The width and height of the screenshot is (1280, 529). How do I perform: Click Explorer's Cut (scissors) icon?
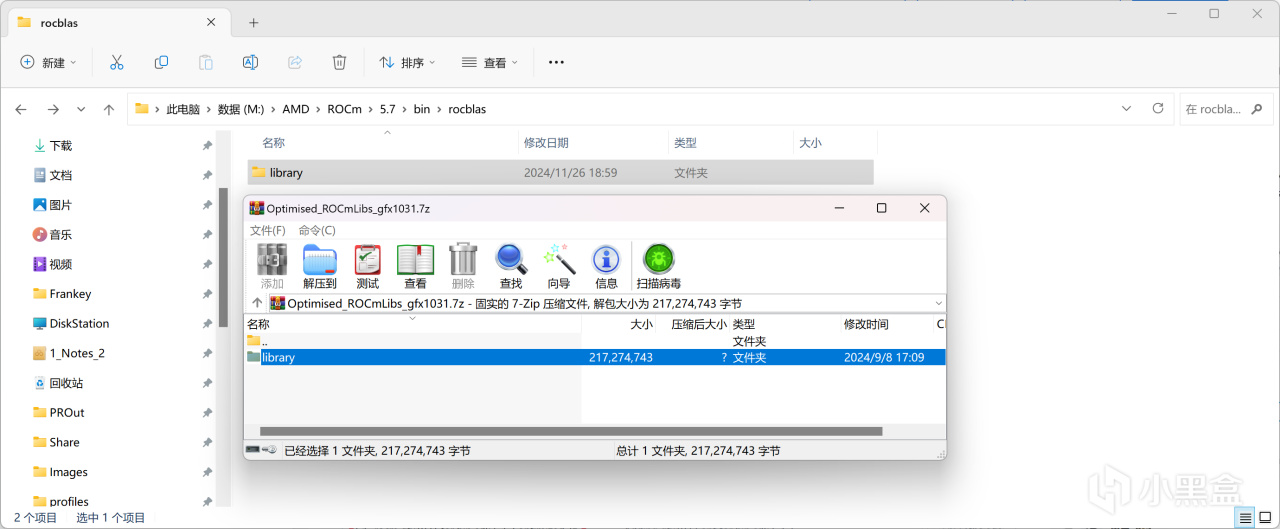tap(116, 62)
